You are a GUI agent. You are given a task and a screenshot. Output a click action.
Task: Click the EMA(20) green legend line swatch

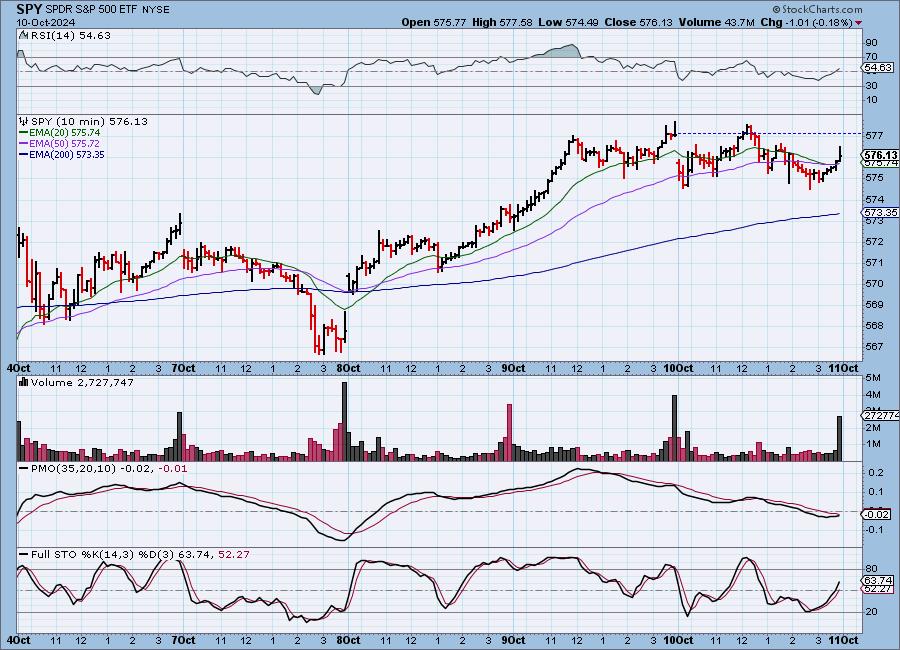click(24, 133)
